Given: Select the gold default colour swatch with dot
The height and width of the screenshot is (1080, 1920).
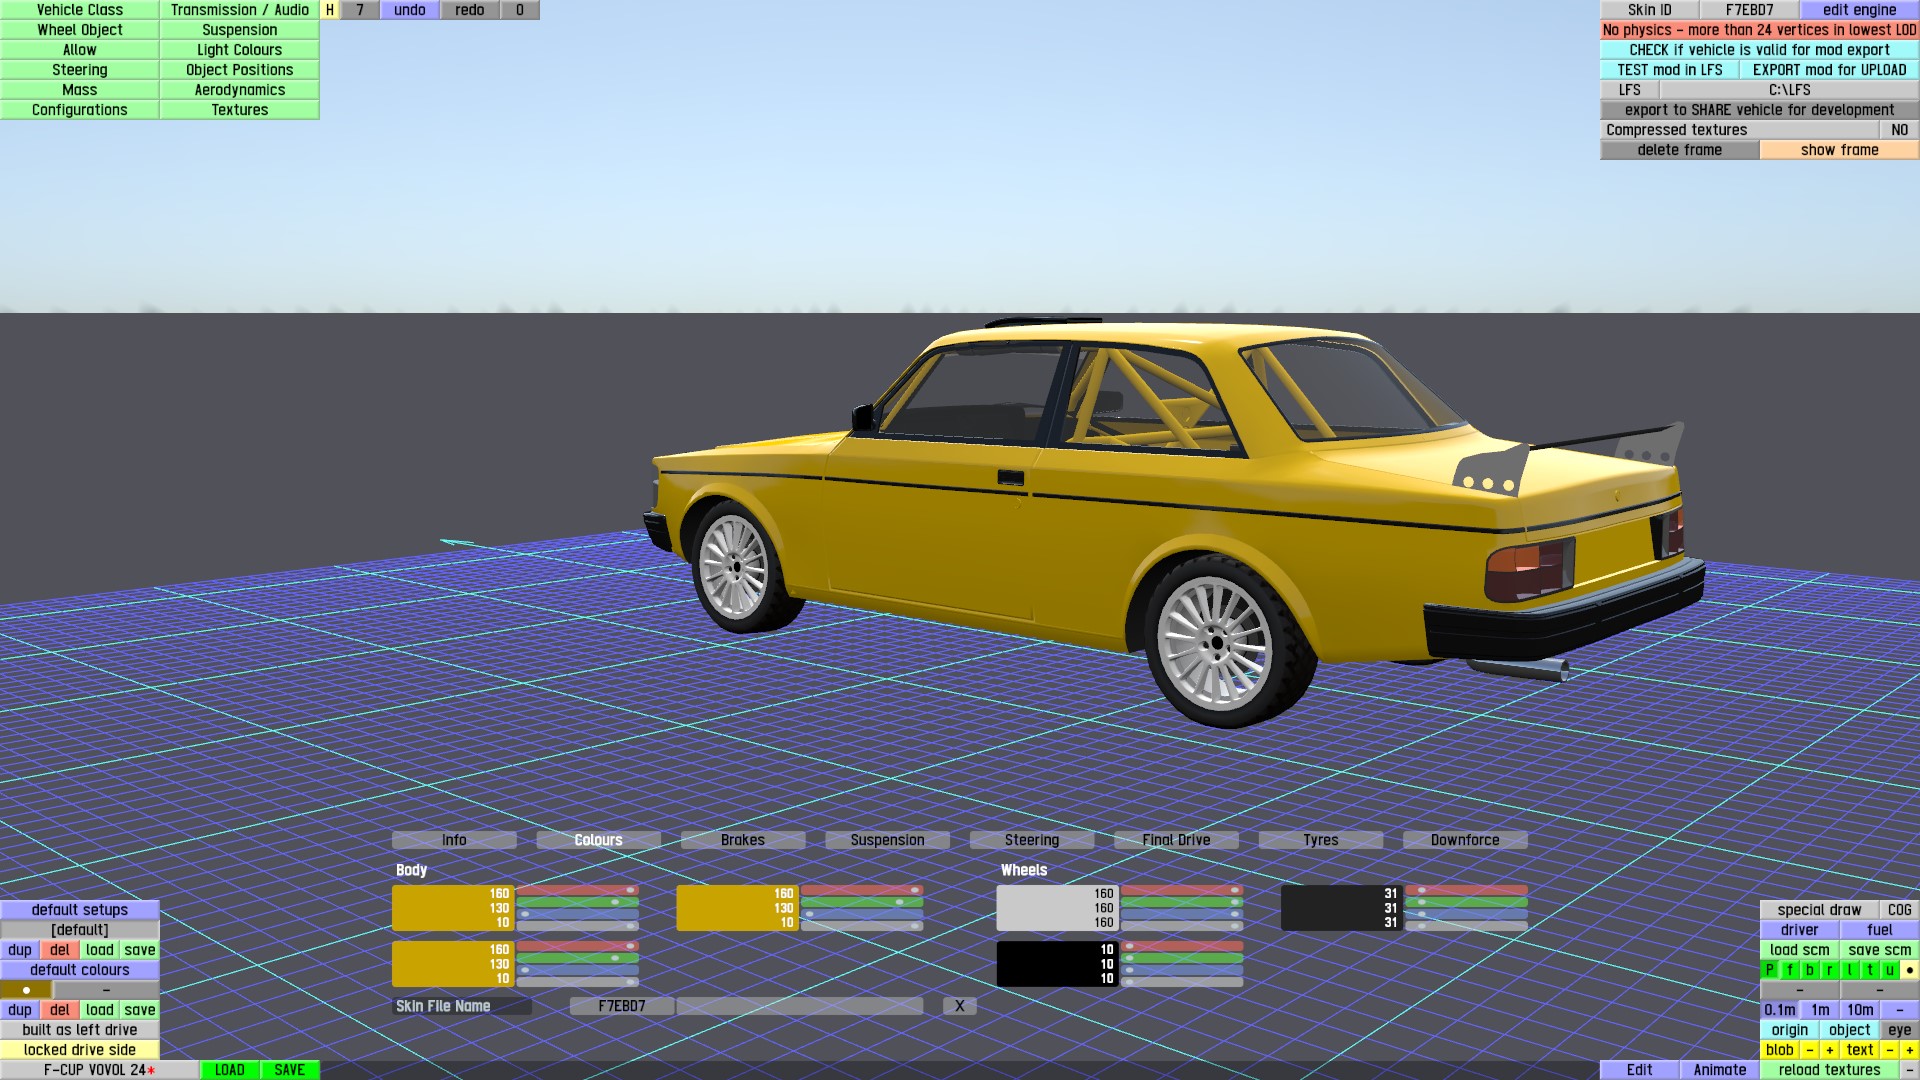Looking at the screenshot, I should point(26,990).
